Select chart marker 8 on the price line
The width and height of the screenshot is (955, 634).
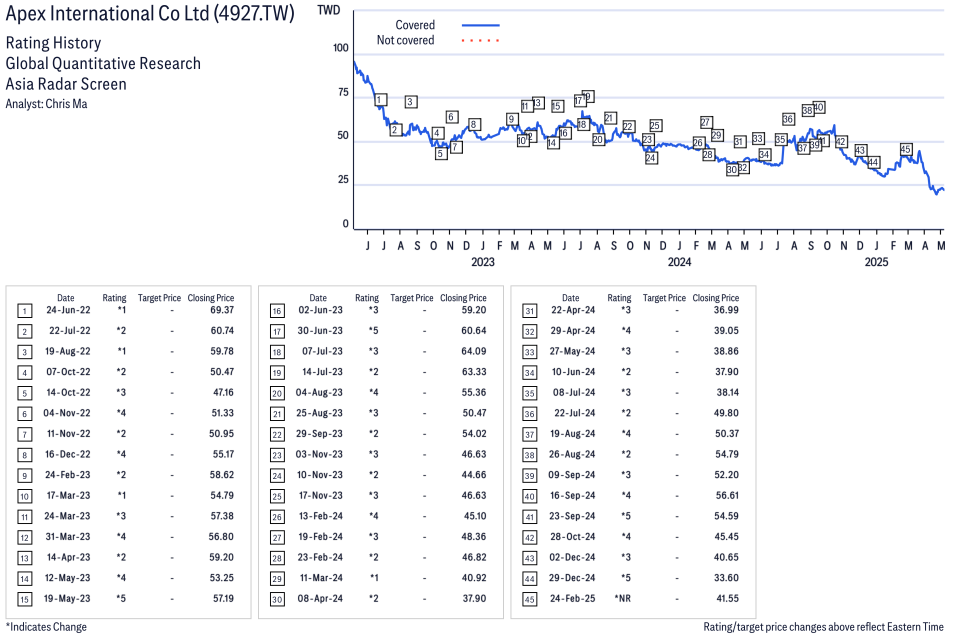click(474, 125)
